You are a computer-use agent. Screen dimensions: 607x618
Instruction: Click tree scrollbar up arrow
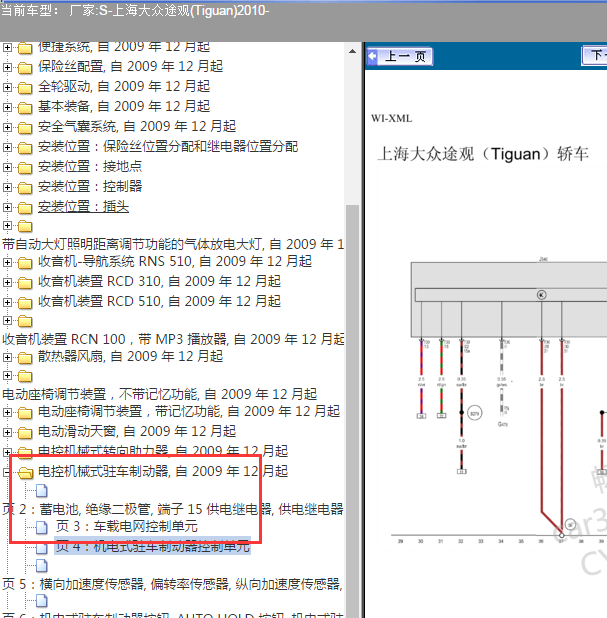352,51
